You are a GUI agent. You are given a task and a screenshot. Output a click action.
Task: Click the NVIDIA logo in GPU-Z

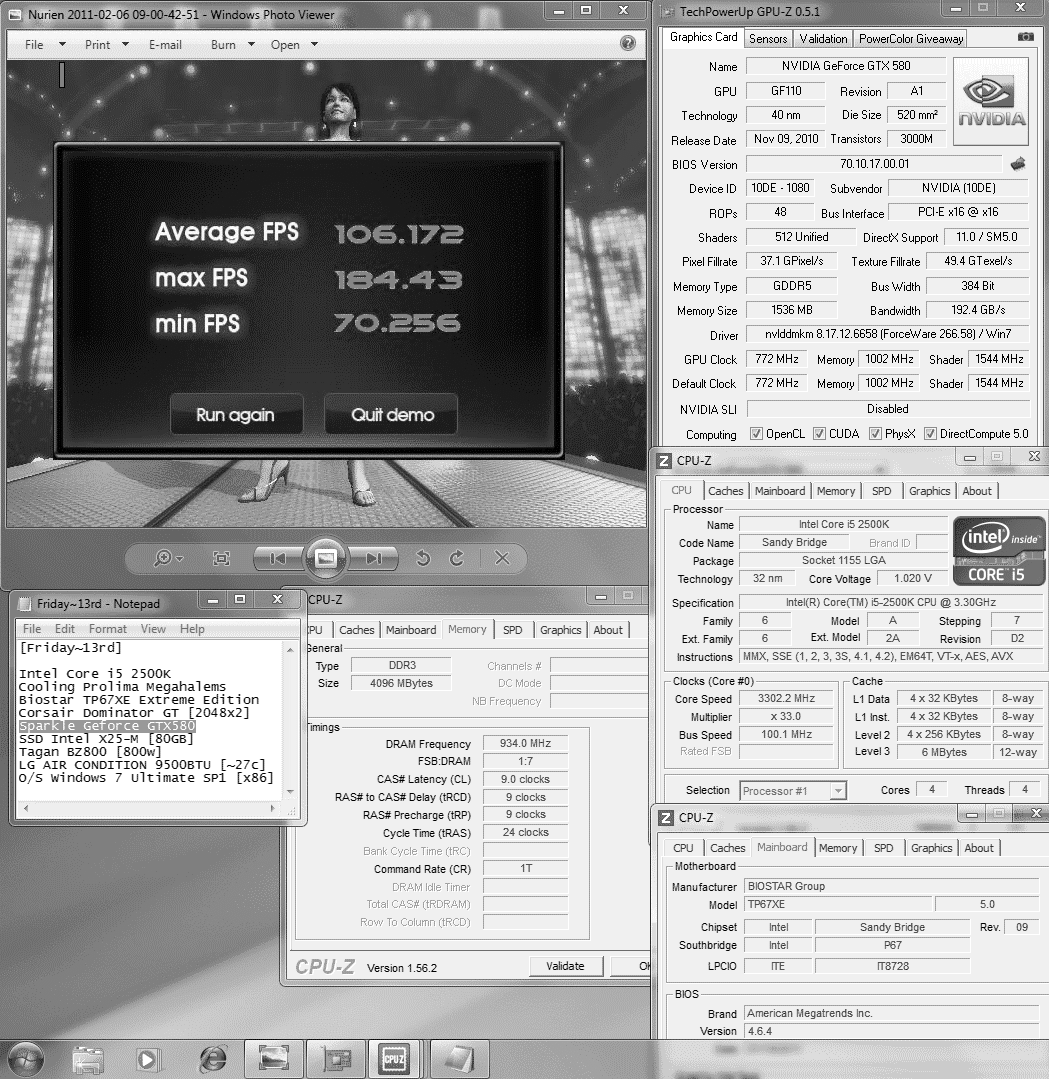[x=991, y=101]
